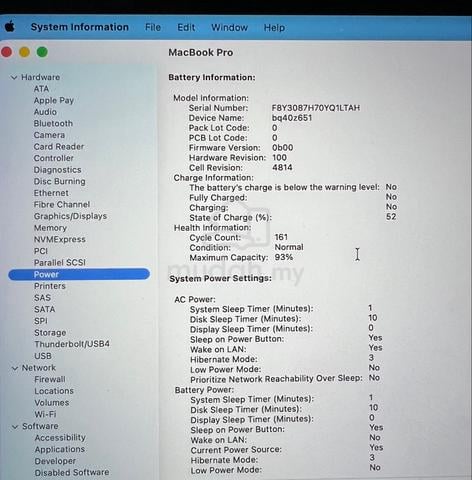Open the Apple menu

(x=10, y=27)
